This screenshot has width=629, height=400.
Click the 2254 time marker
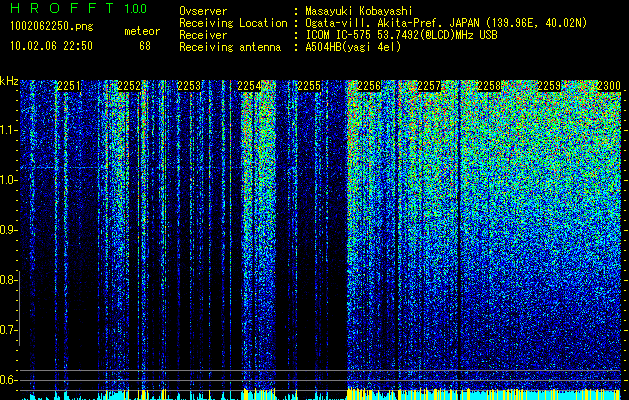[x=249, y=86]
